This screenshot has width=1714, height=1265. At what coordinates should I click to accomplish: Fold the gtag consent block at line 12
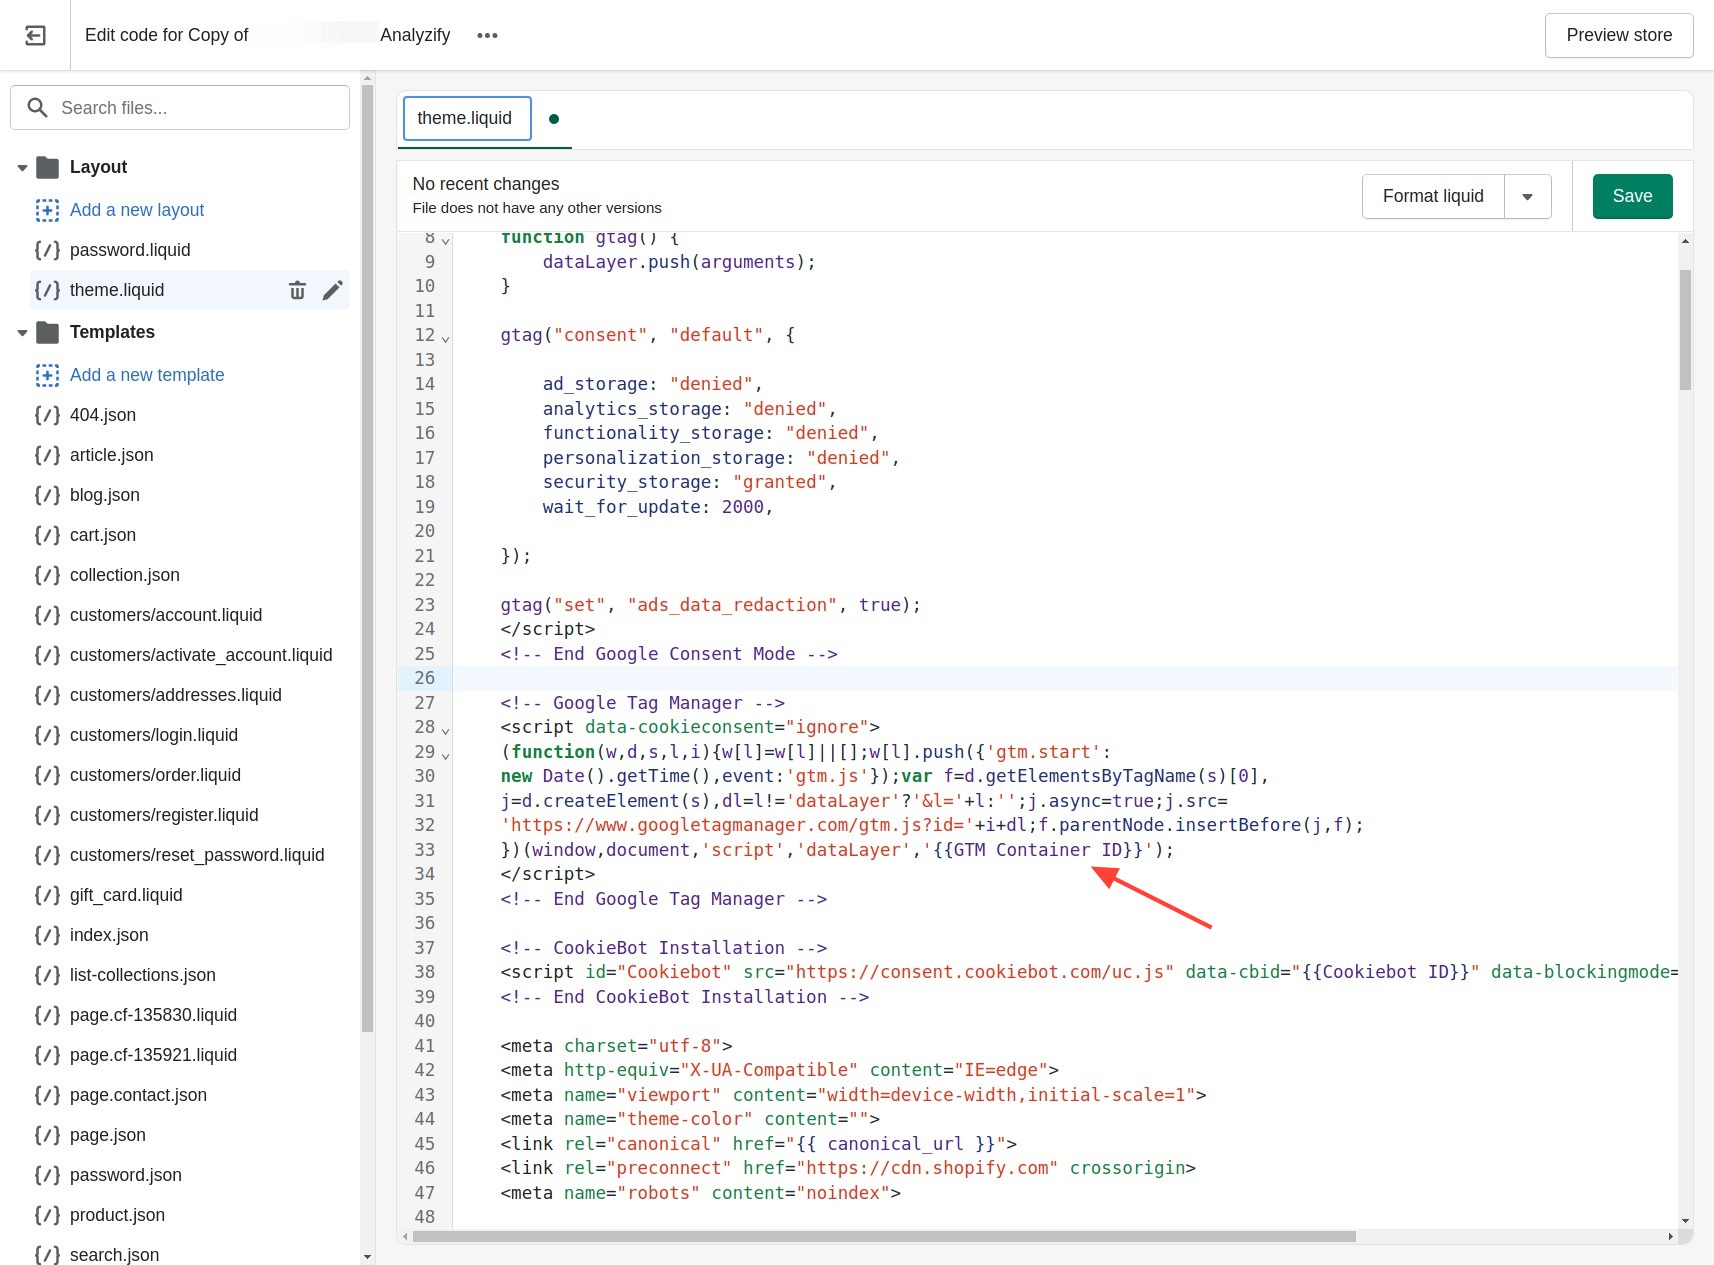[444, 336]
